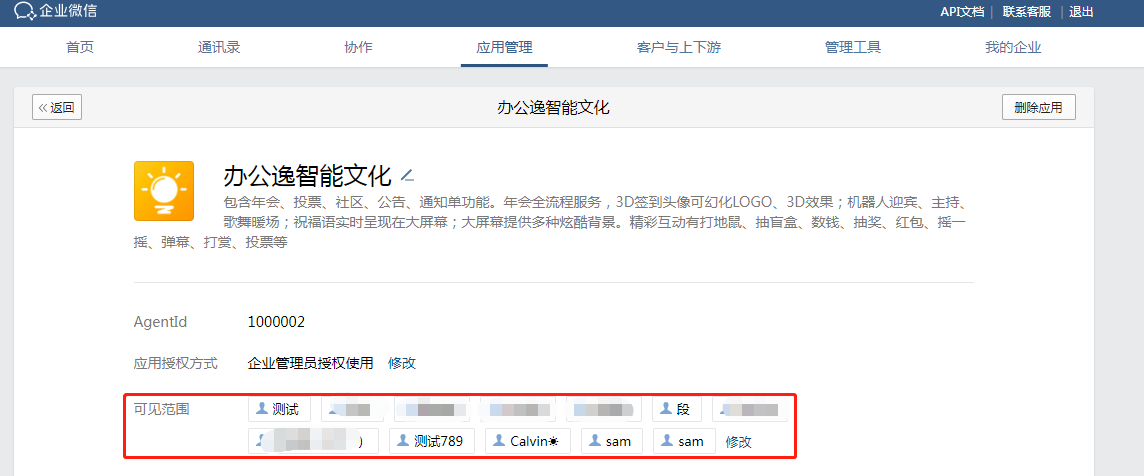This screenshot has height=476, width=1144.
Task: Click the person icon in Calvin tag
Action: coord(500,440)
